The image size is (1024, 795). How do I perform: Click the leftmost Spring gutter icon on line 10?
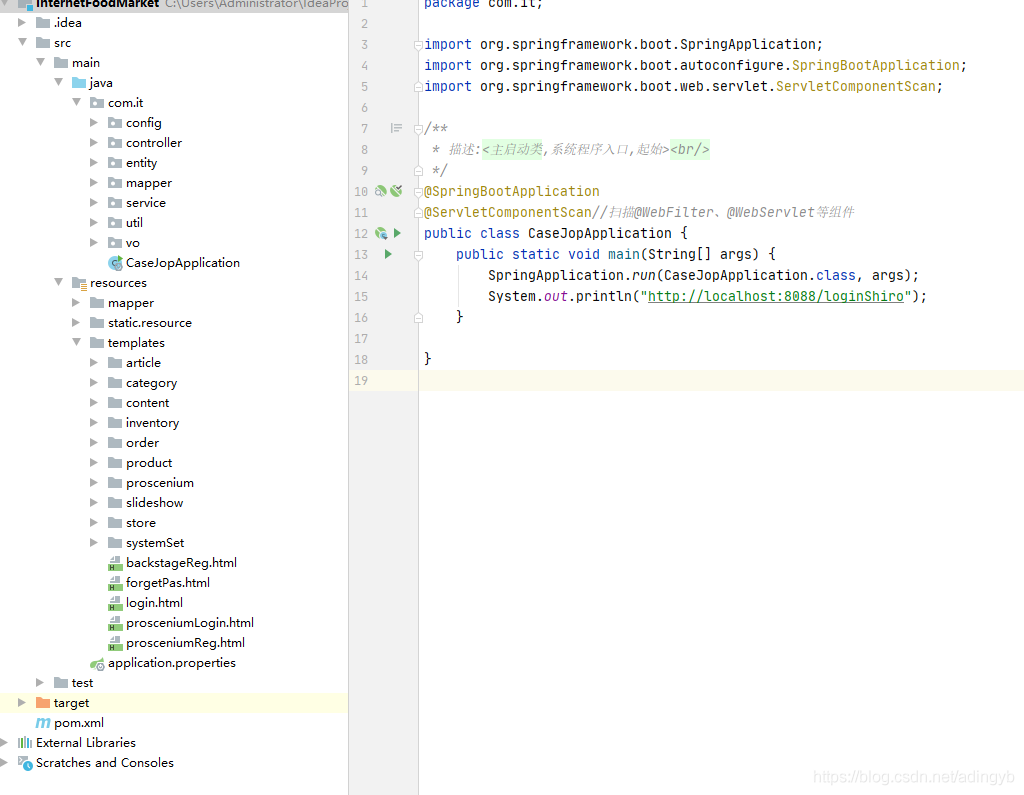point(380,191)
